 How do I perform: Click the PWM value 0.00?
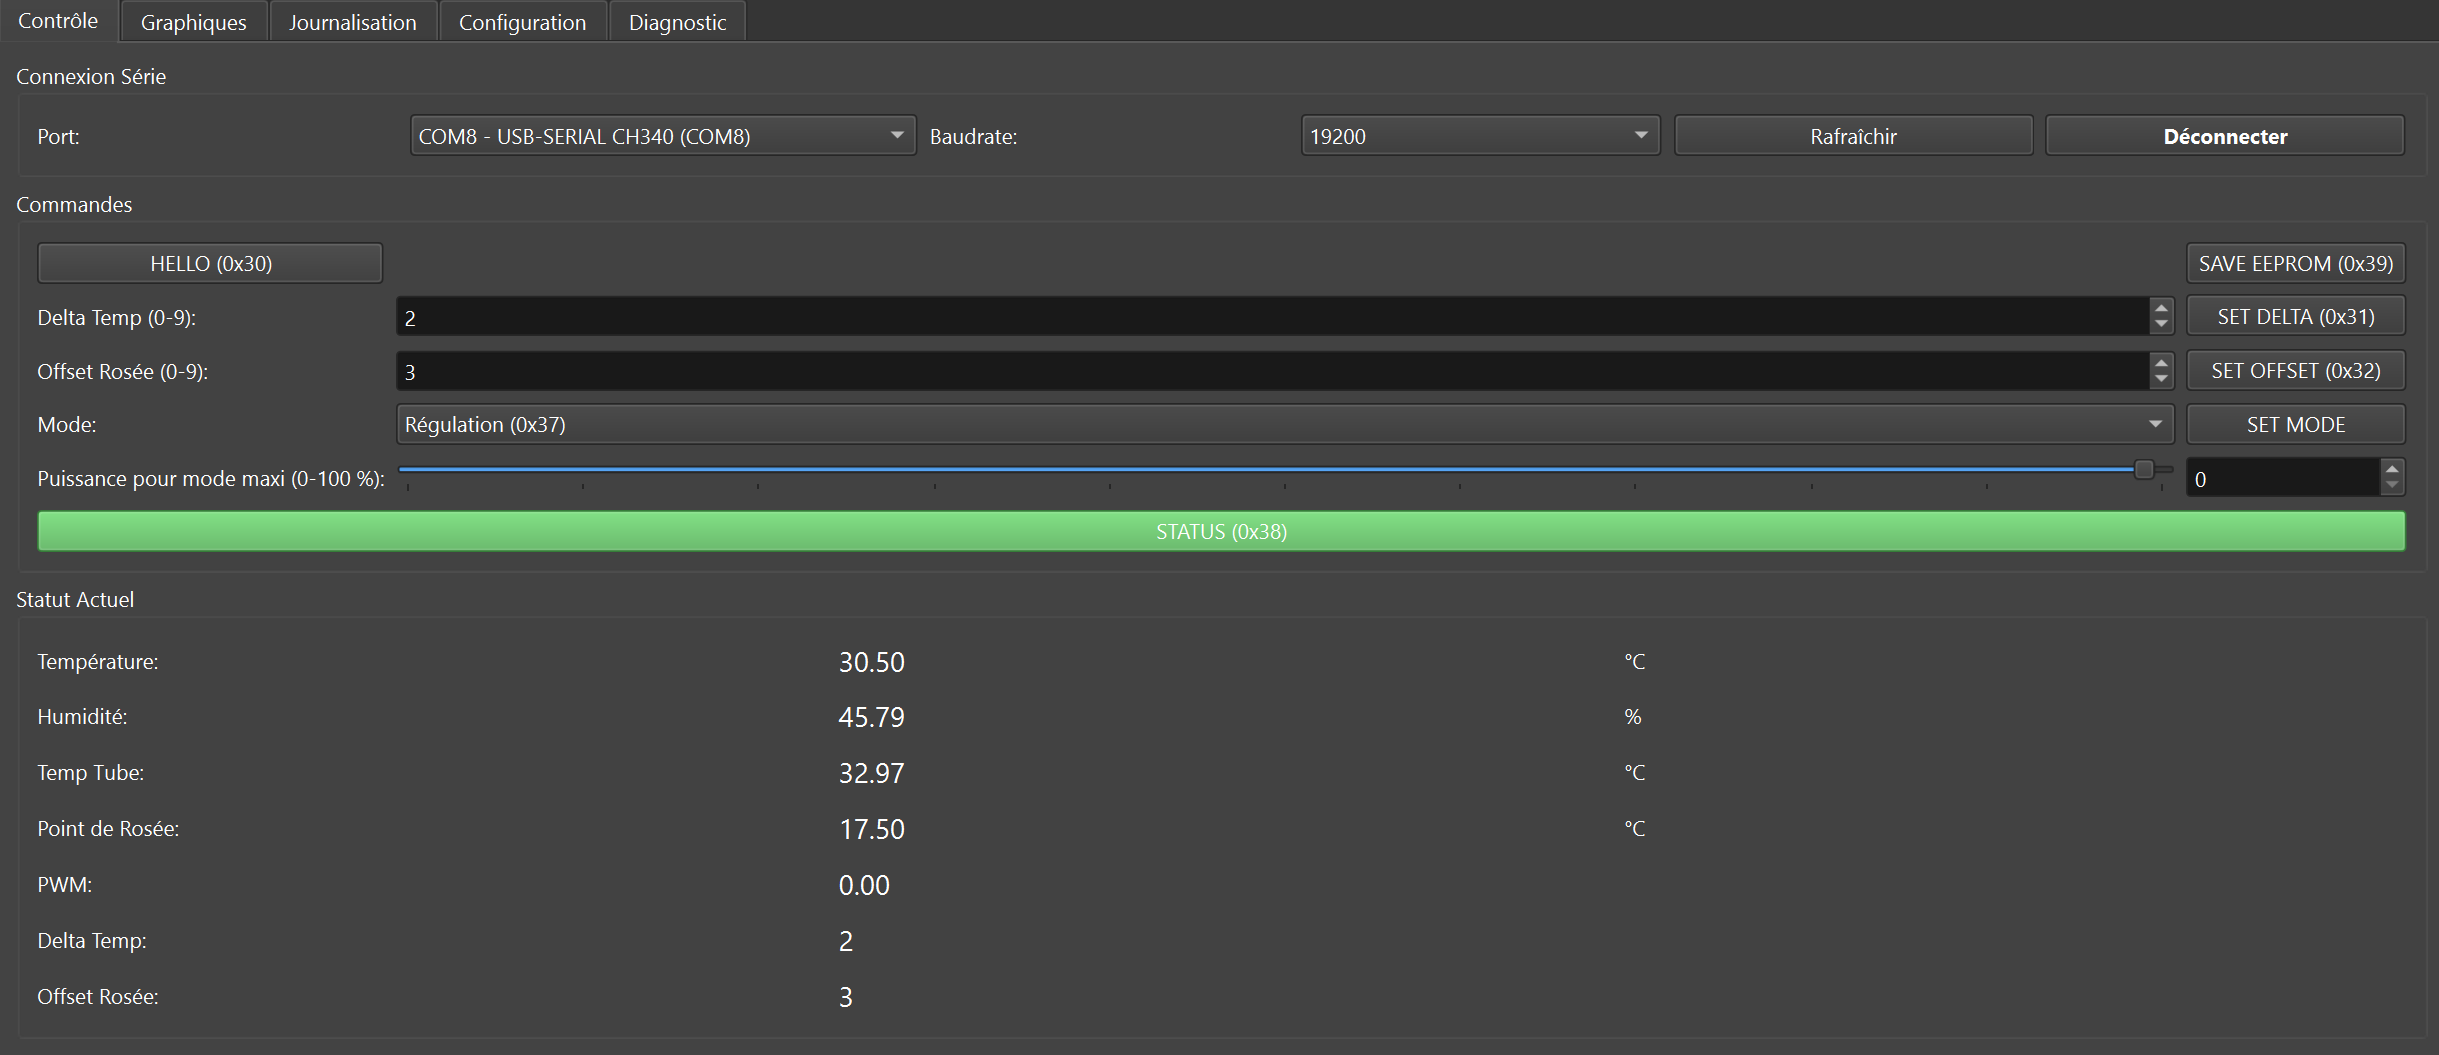click(864, 885)
